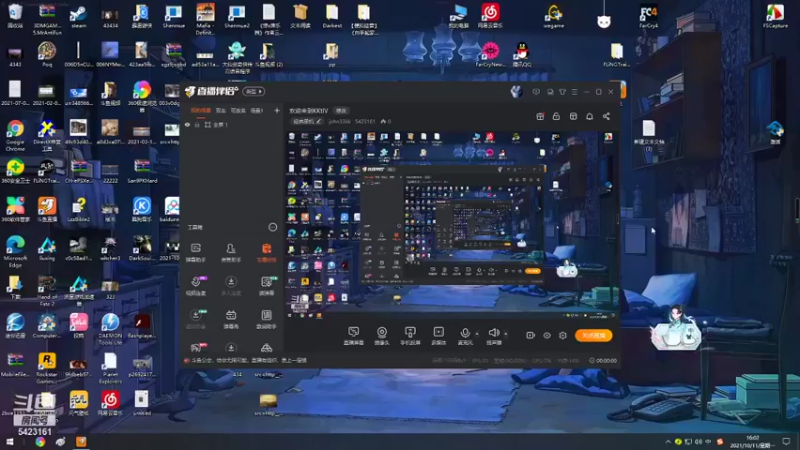Open the 读弹幕 tool in the toolbox
The width and height of the screenshot is (800, 450).
(266, 286)
